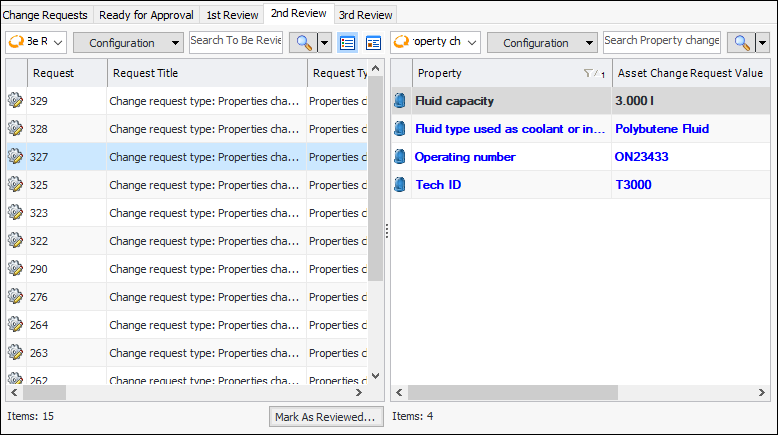Click the property panel search magnifier icon

741,43
